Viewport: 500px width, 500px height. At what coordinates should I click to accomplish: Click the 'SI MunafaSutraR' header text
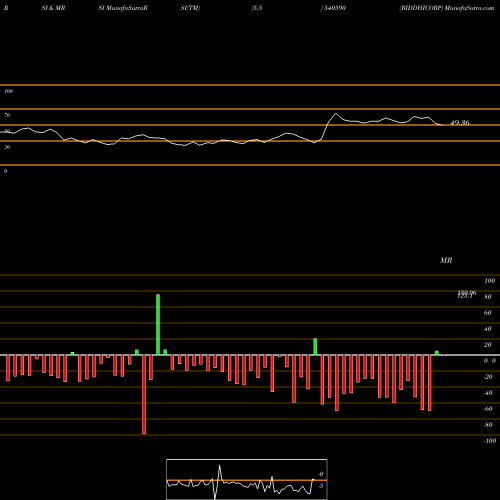point(123,8)
